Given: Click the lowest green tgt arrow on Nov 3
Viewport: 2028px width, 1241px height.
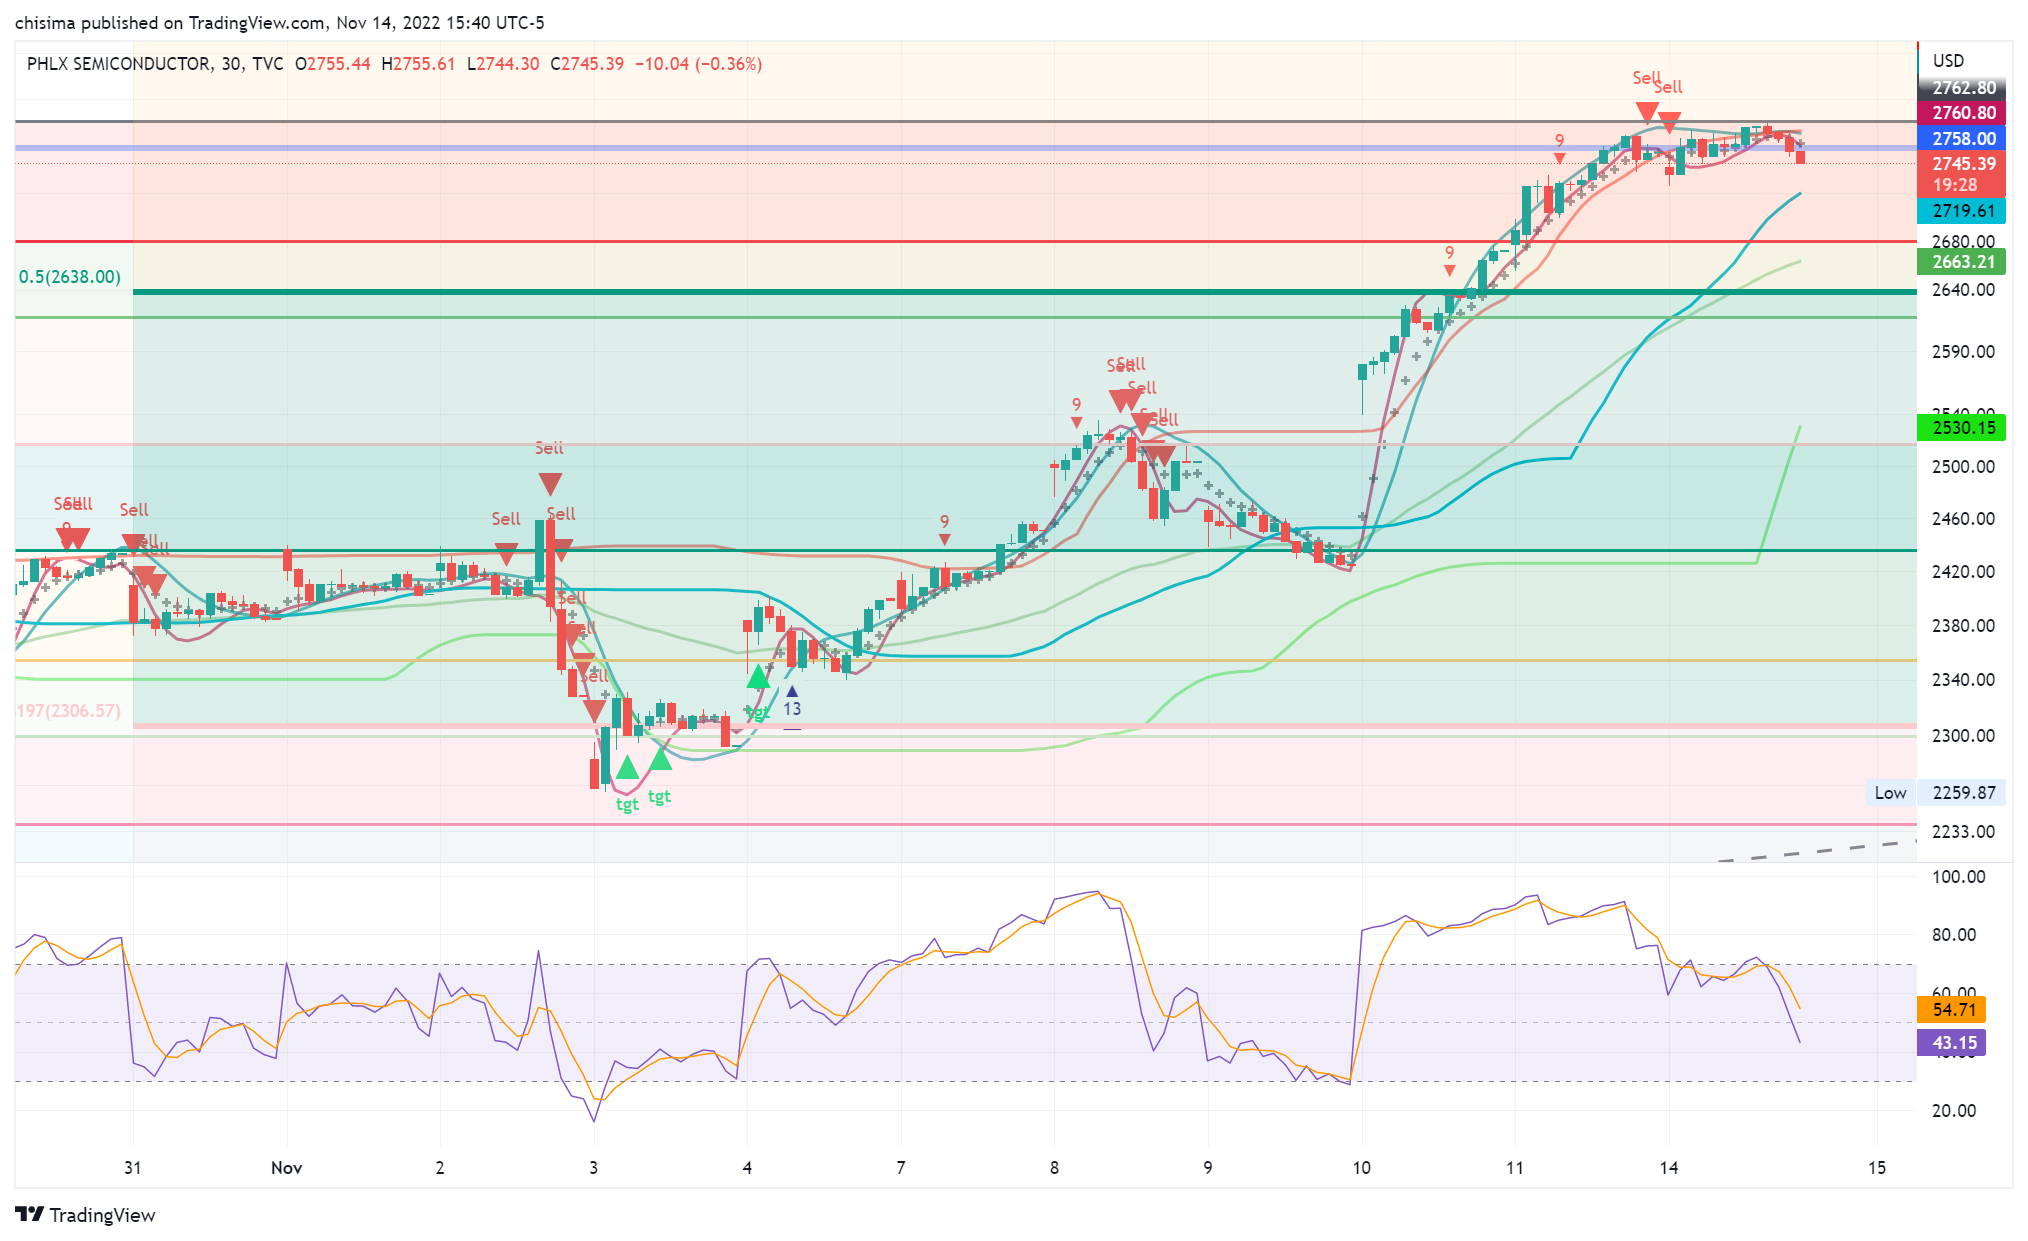Looking at the screenshot, I should 627,769.
